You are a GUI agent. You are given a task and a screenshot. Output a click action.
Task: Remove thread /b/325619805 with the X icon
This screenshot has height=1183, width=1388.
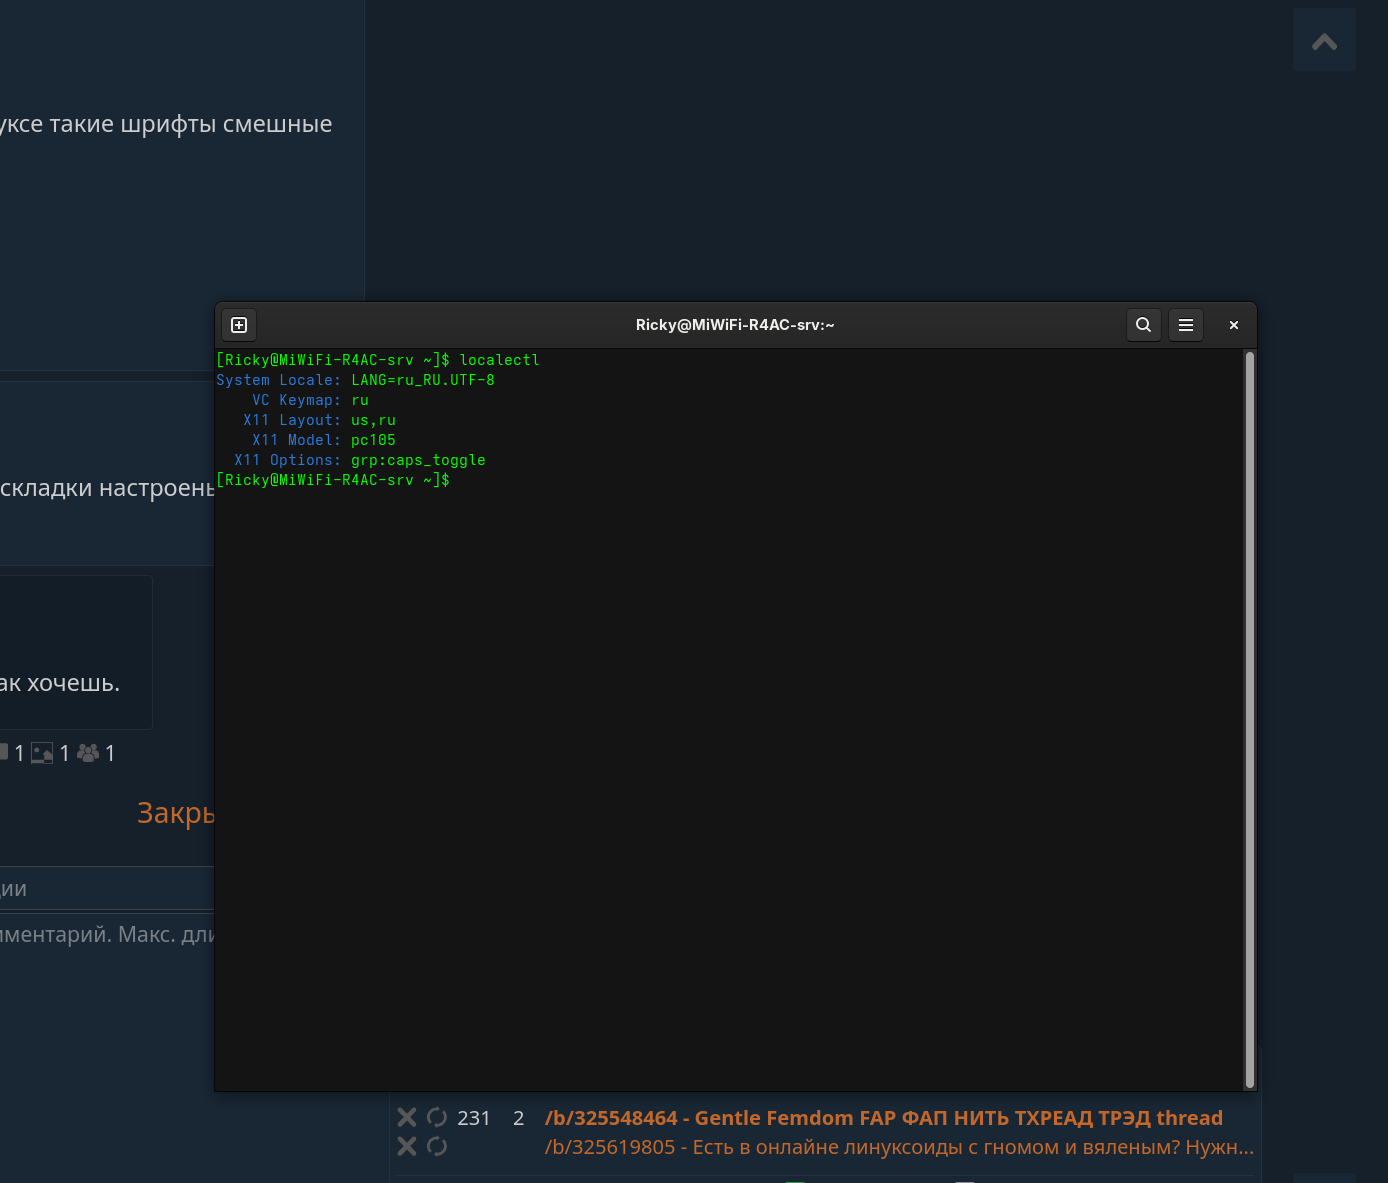pyautogui.click(x=407, y=1146)
